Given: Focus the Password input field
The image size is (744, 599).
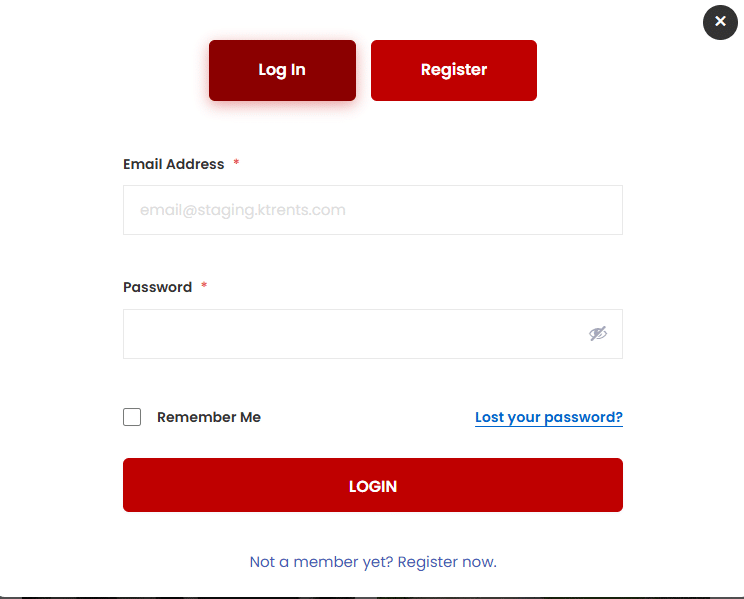Looking at the screenshot, I should [350, 334].
